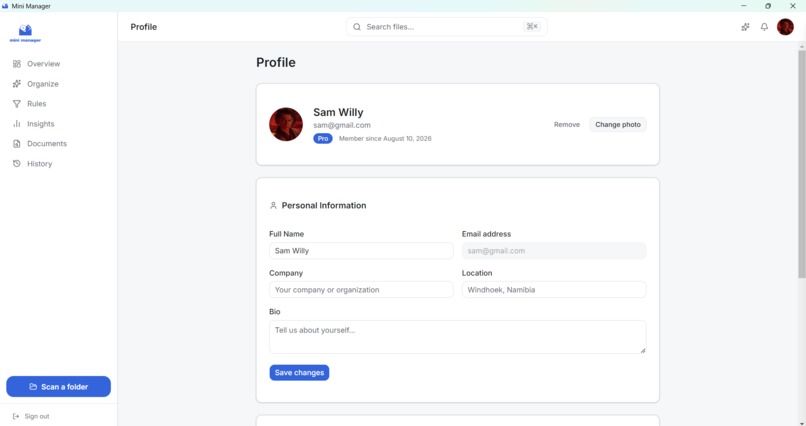The height and width of the screenshot is (426, 806).
Task: Click the Profile title in top bar
Action: pyautogui.click(x=143, y=27)
